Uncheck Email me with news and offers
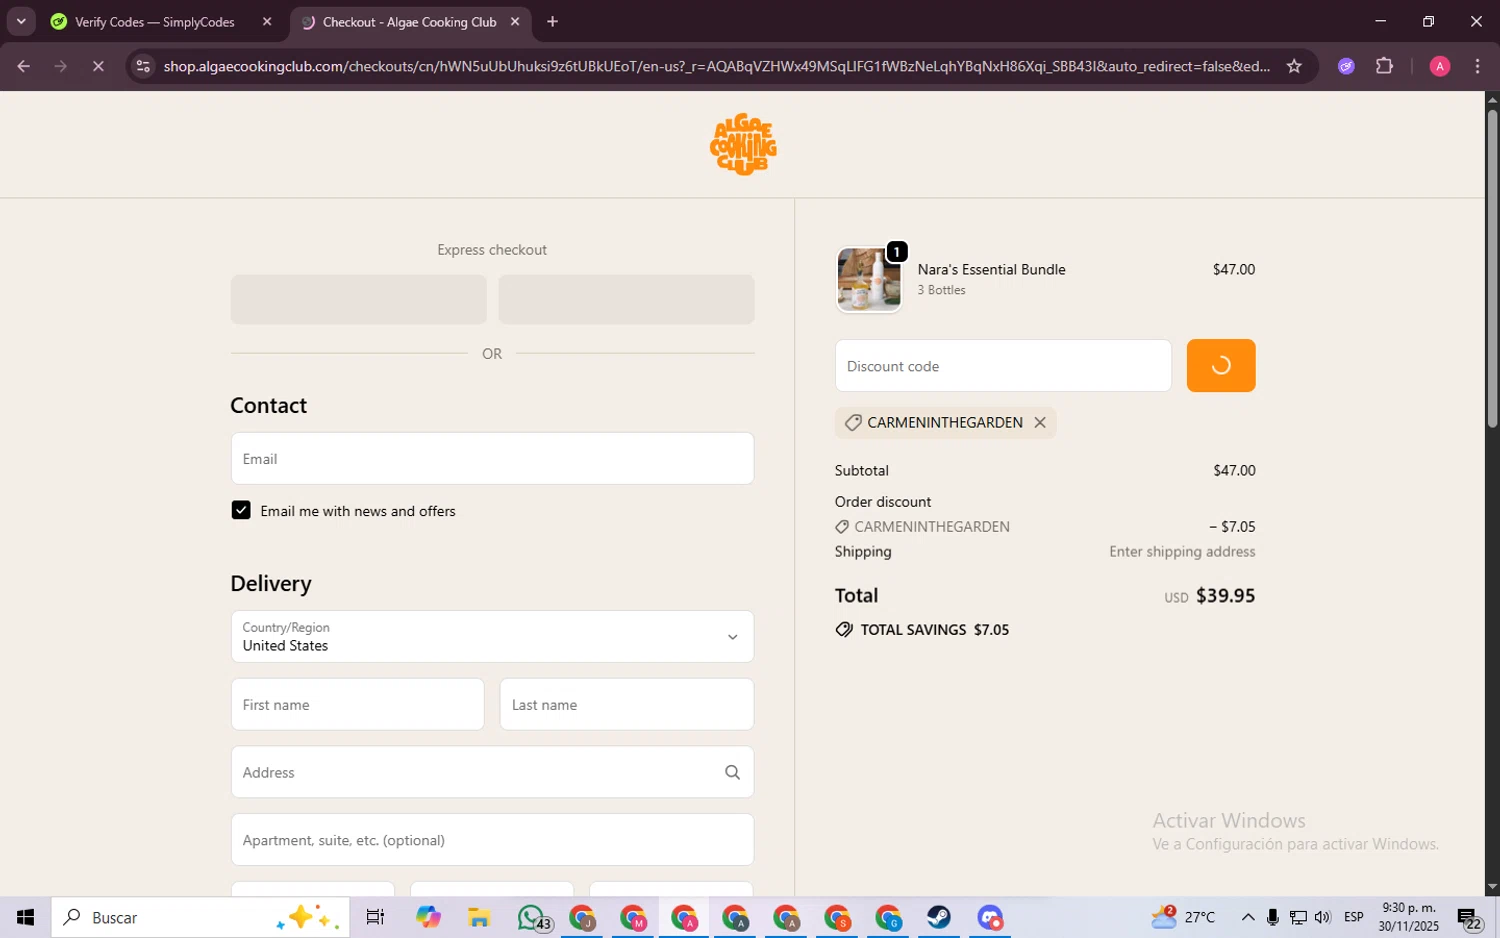Screen dimensions: 1500x938 [241, 510]
